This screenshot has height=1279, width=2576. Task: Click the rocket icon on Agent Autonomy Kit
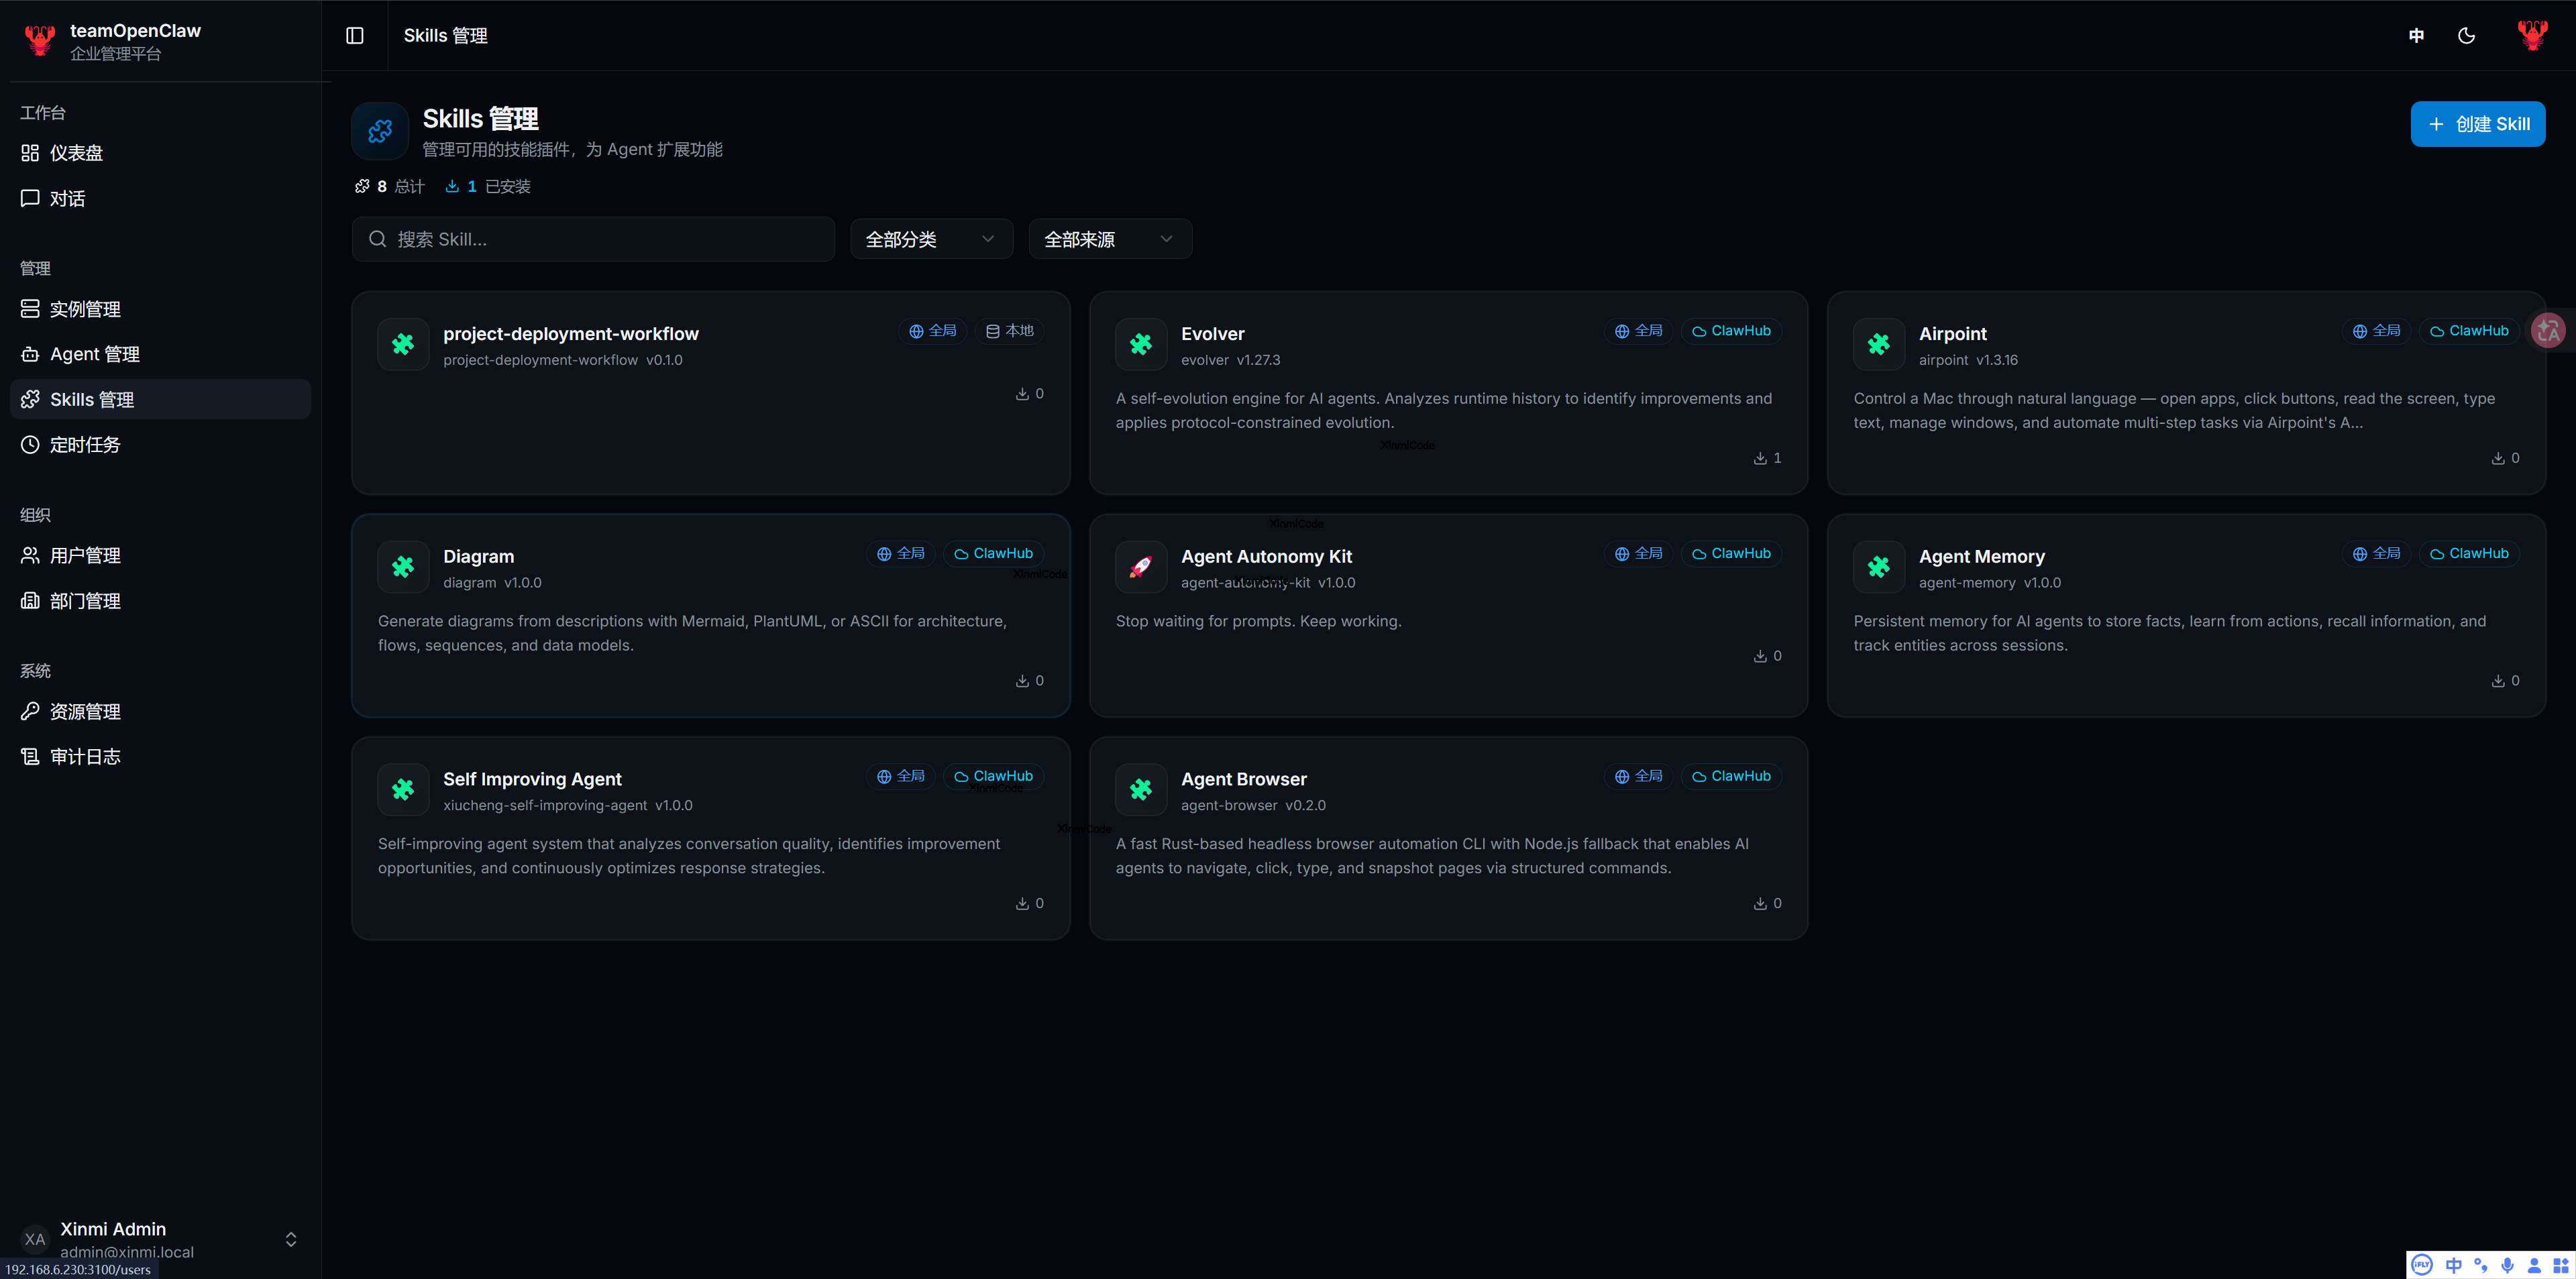1140,566
